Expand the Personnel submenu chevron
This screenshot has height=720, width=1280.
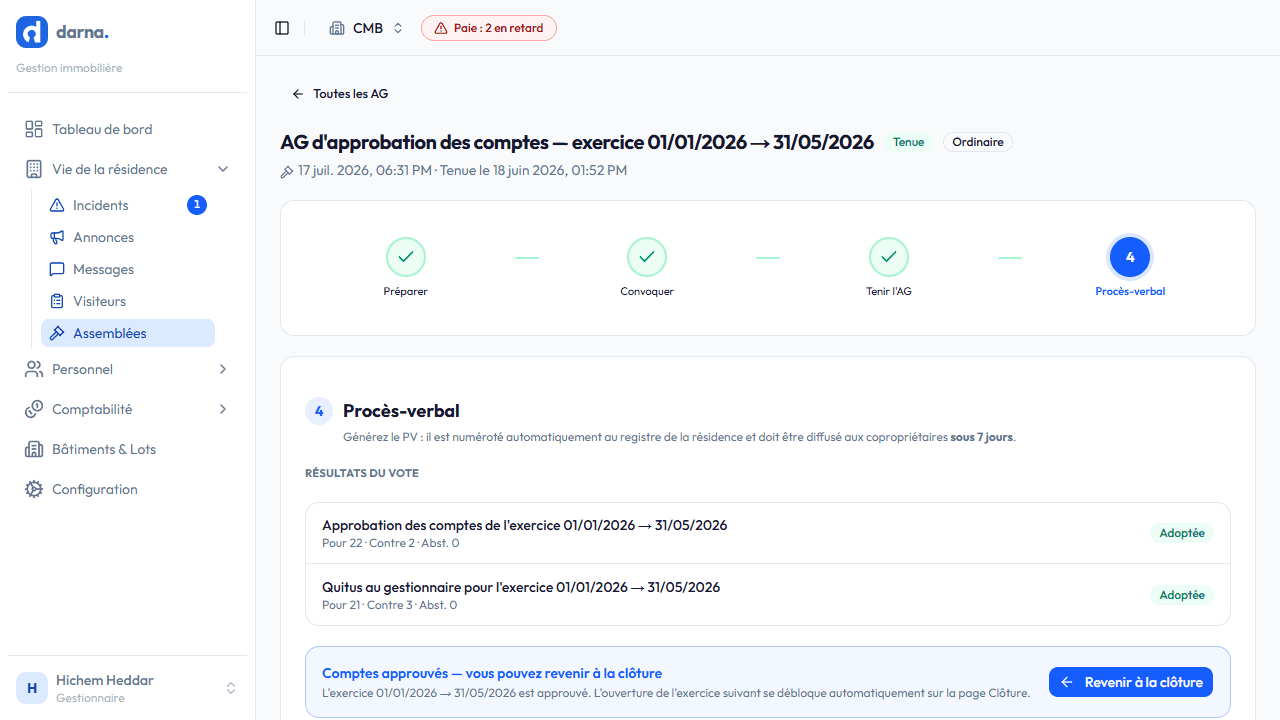click(223, 369)
